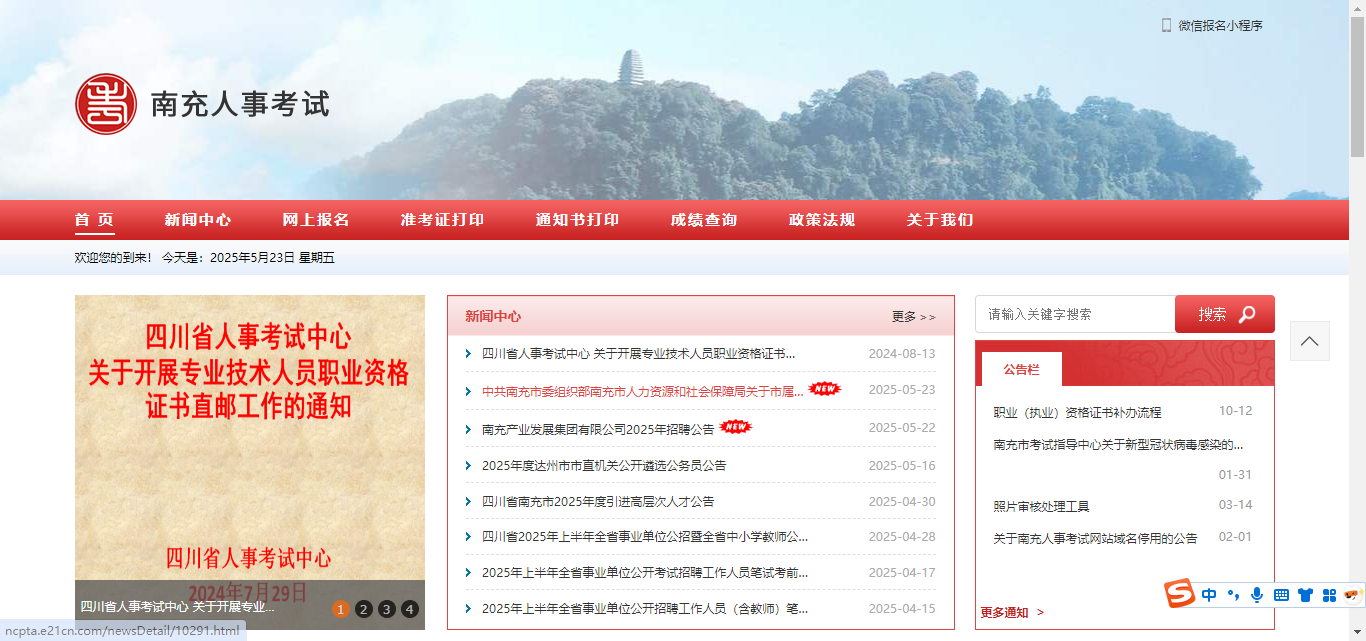Open news 中共南充市委组织部南充市人力资源和社会保障局

pos(643,391)
